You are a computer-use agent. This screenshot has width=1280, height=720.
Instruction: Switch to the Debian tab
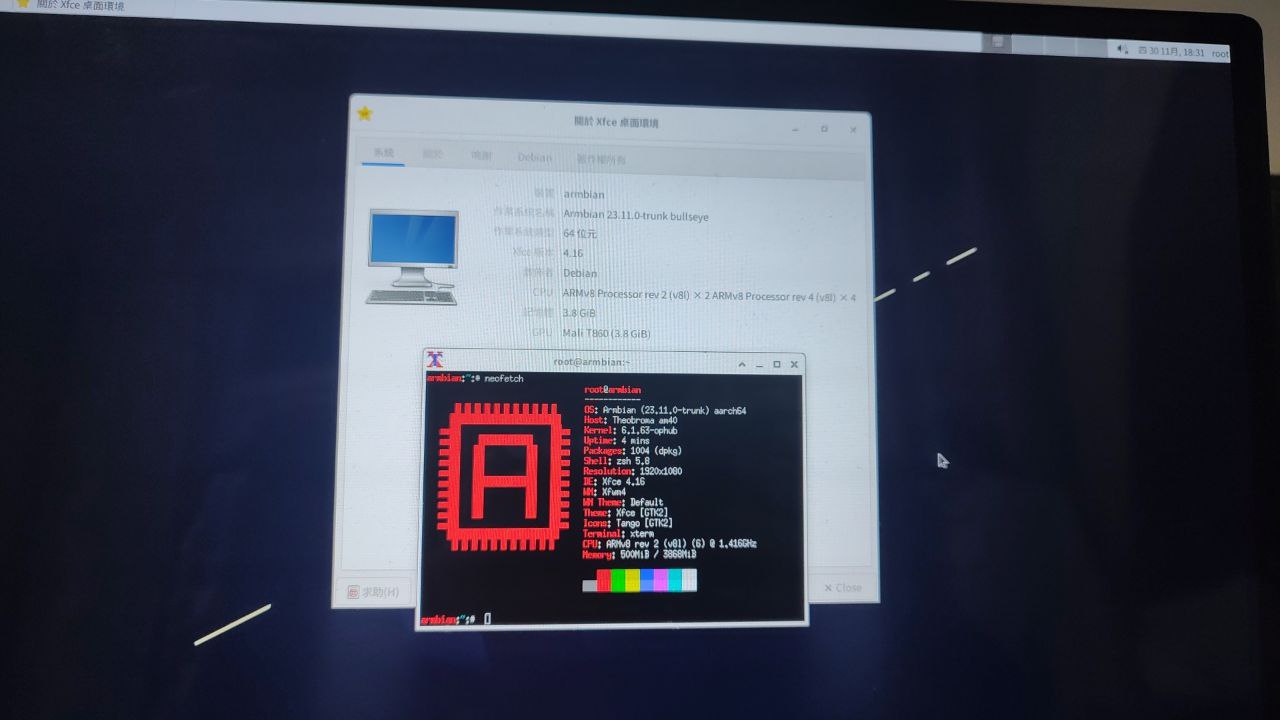tap(535, 157)
